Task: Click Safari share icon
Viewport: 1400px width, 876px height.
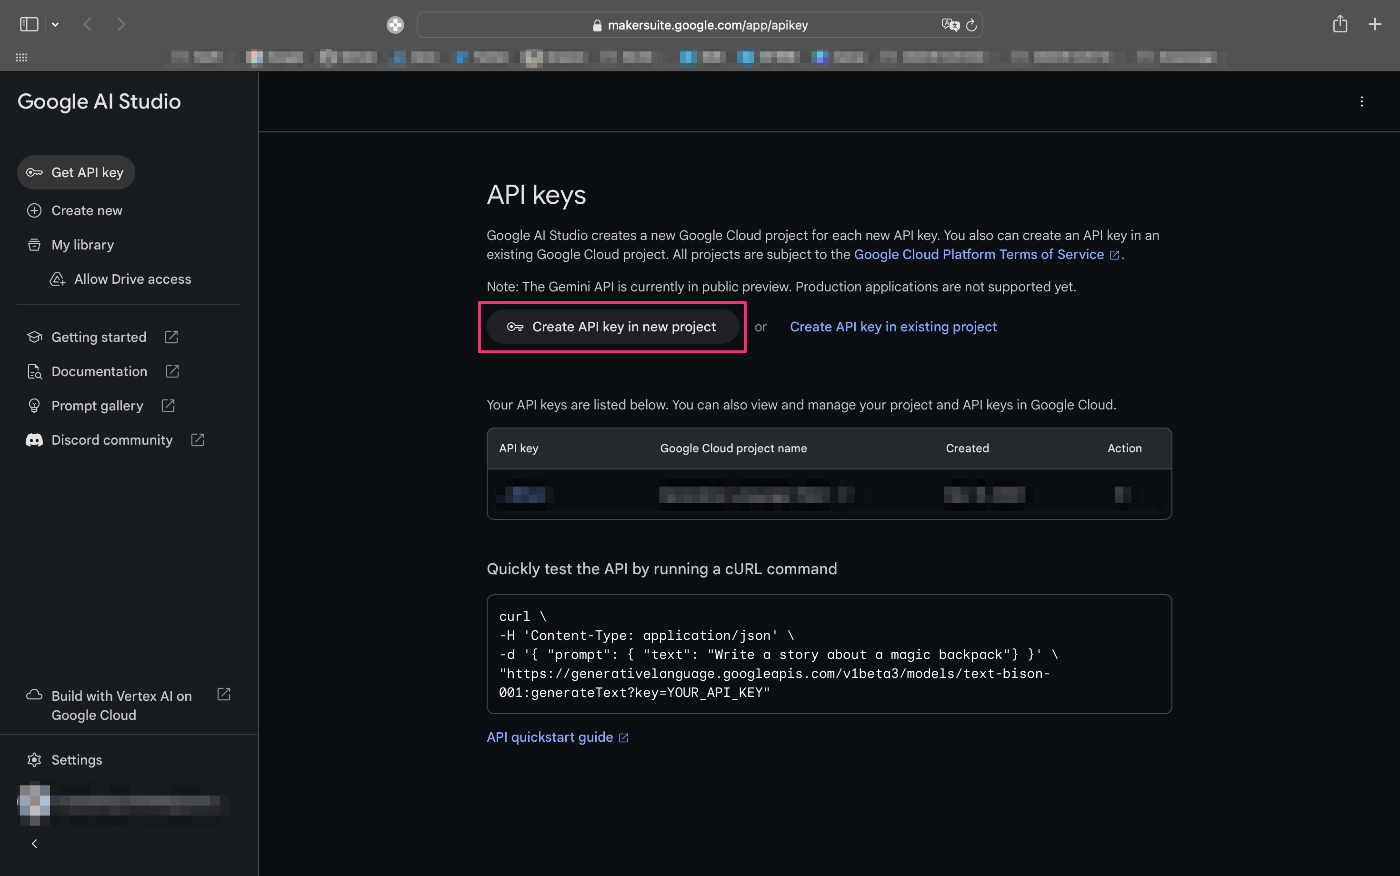Action: [1340, 24]
